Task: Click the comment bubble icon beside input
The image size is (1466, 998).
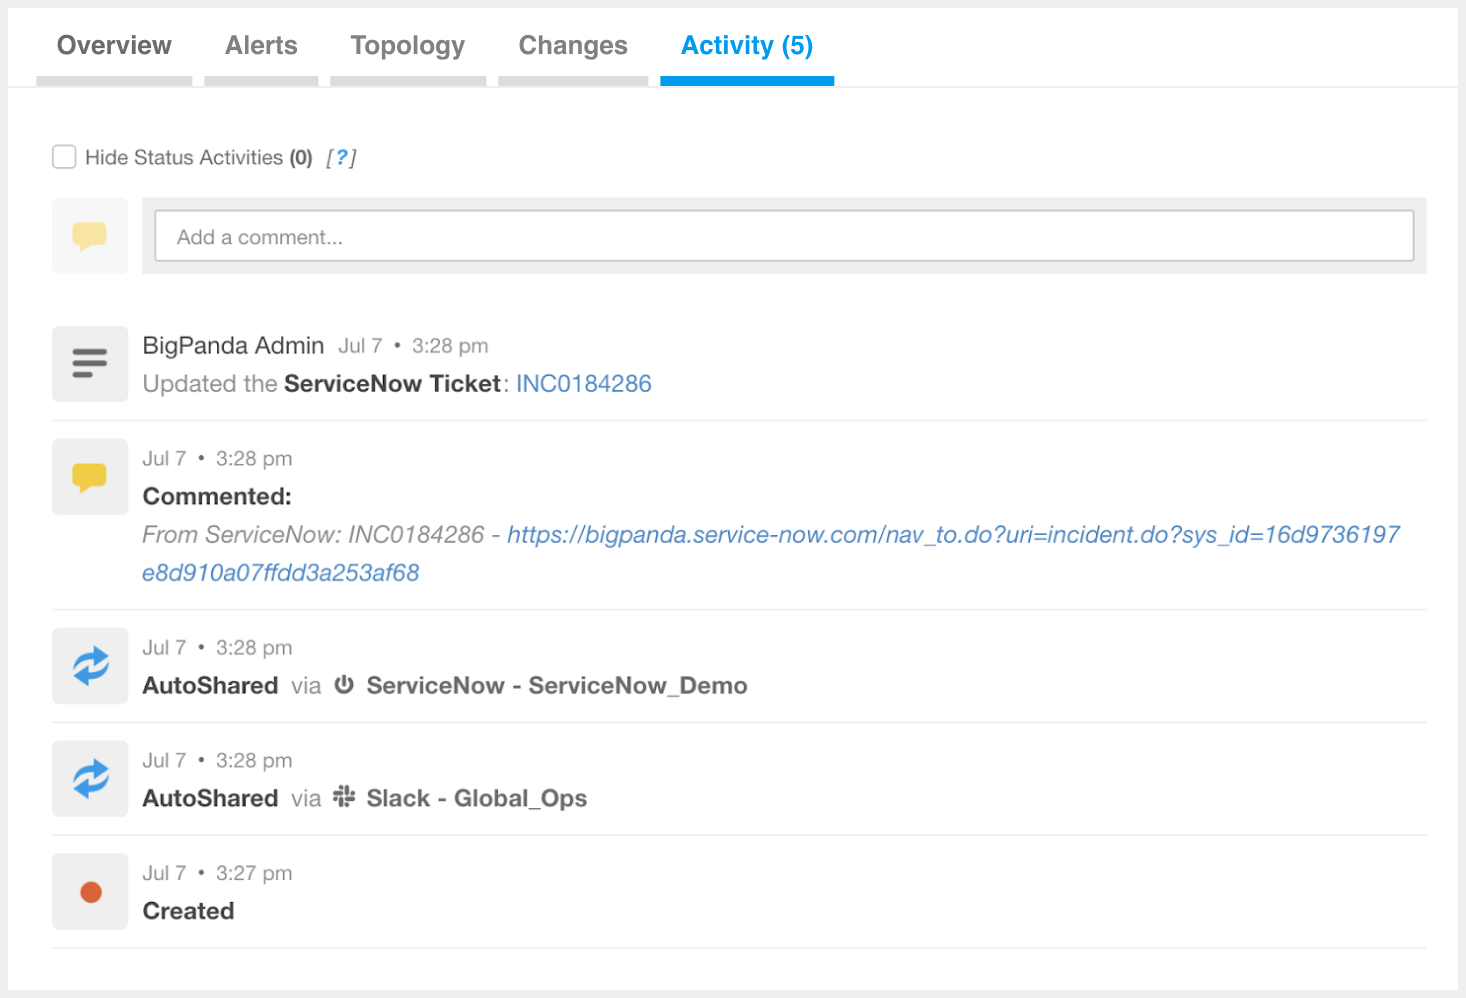Action: (90, 236)
